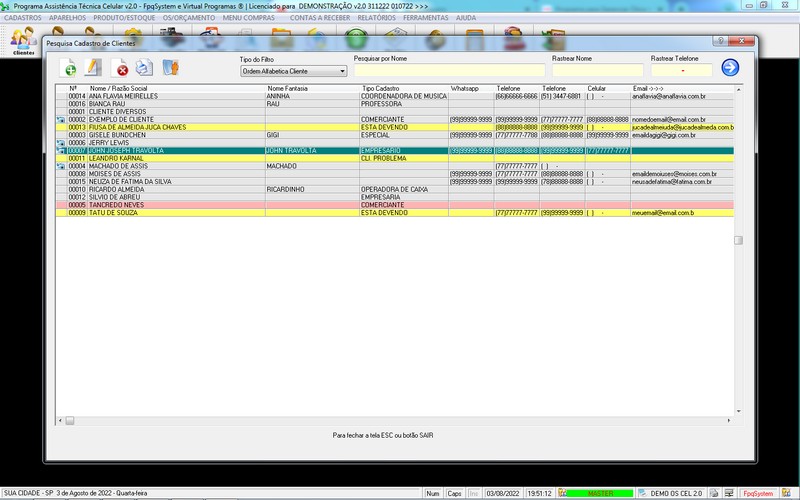Click the red delete client icon
Viewport: 800px width, 500px height.
(x=121, y=68)
